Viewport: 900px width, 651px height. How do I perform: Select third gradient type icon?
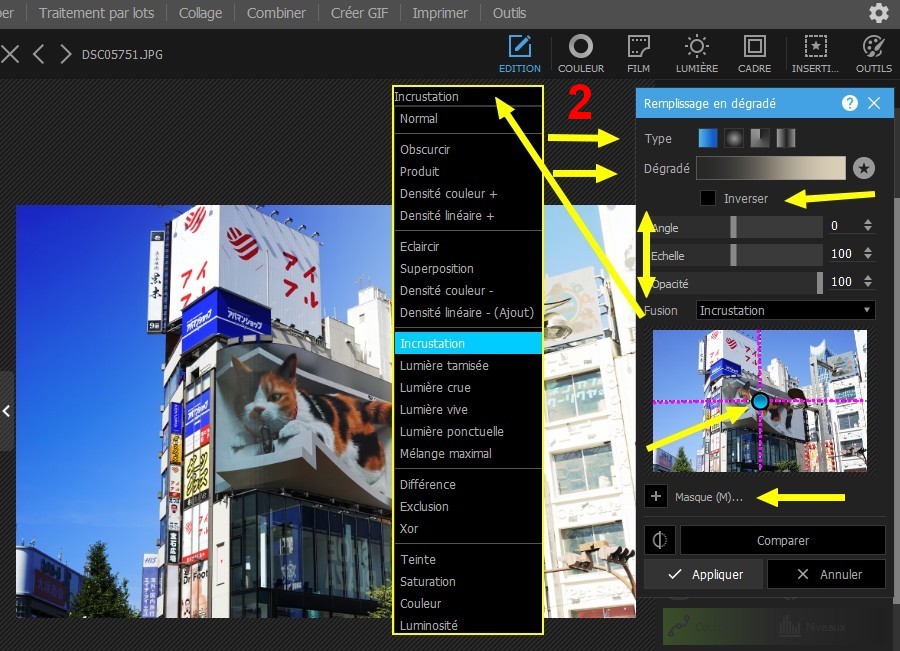point(759,138)
